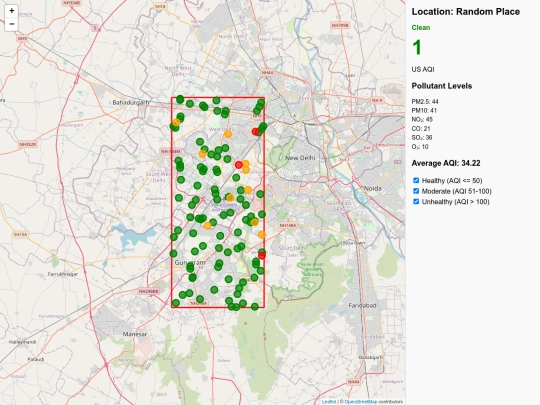Click the NH148A highway shield on map
The width and height of the screenshot is (540, 405).
tap(288, 226)
